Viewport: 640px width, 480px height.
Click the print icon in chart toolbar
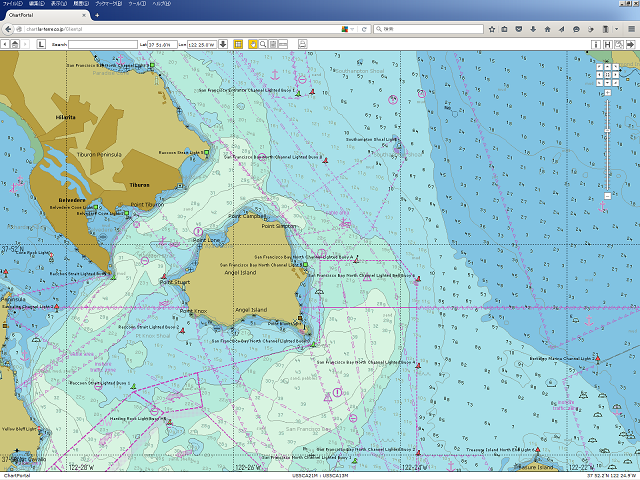pos(302,44)
